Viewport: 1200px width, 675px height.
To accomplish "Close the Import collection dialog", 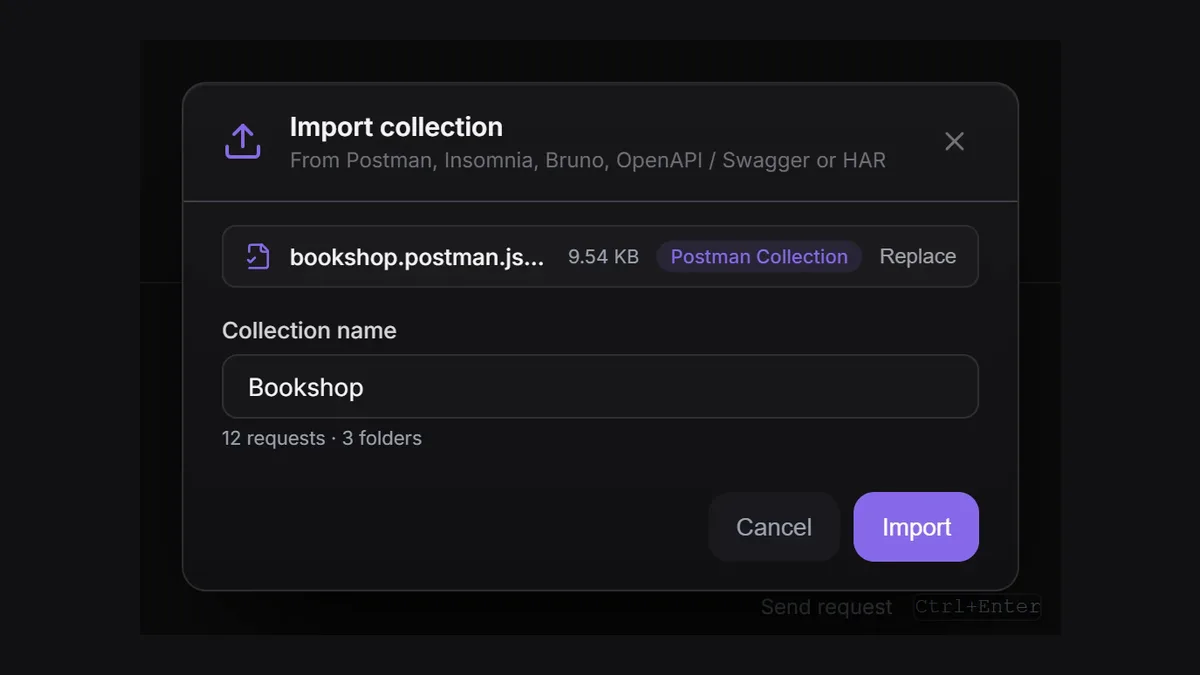I will tap(954, 142).
